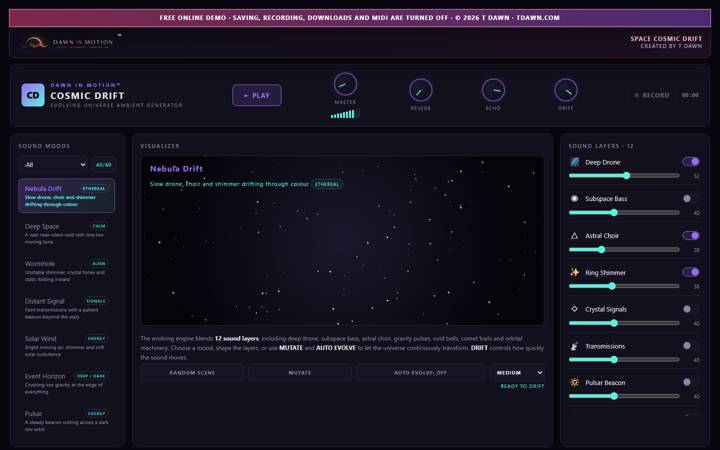Click the master level meter bars

[344, 114]
